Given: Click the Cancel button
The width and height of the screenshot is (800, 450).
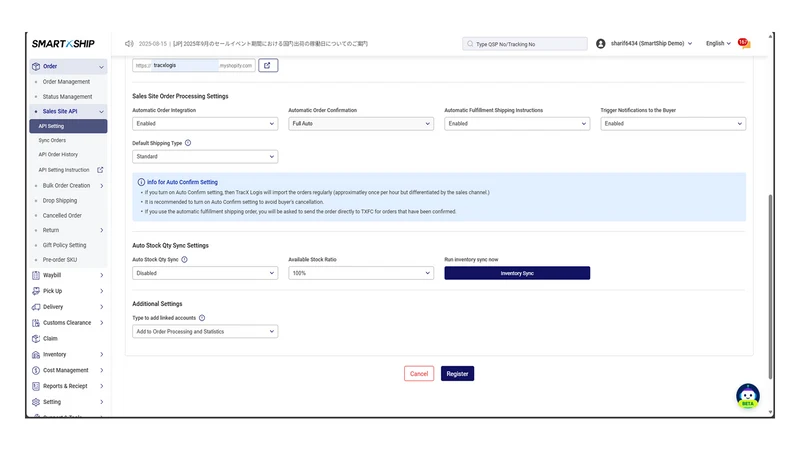Looking at the screenshot, I should pos(419,373).
